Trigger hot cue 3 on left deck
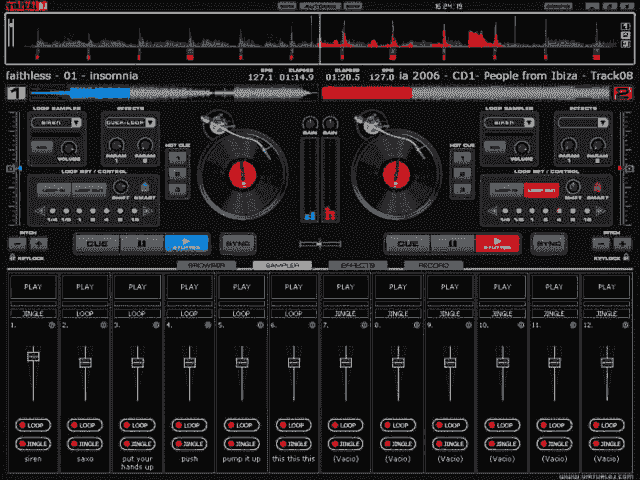640x480 pixels. point(178,189)
